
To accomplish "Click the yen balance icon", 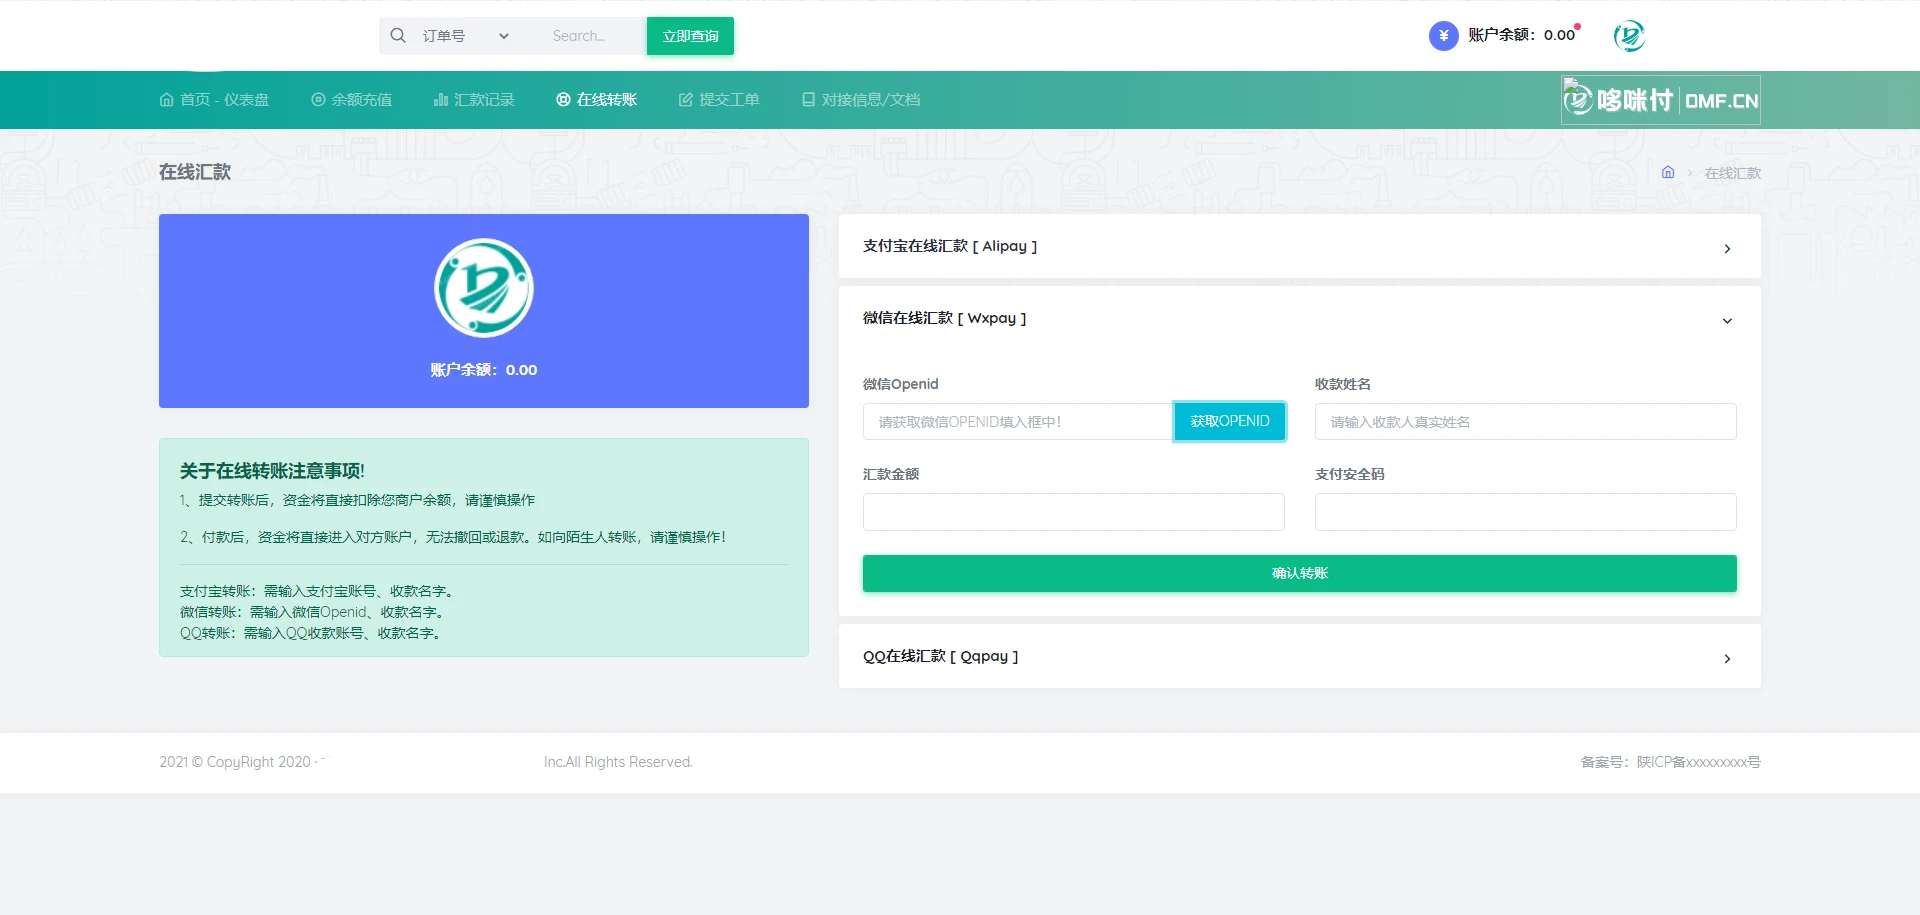I will (1443, 36).
